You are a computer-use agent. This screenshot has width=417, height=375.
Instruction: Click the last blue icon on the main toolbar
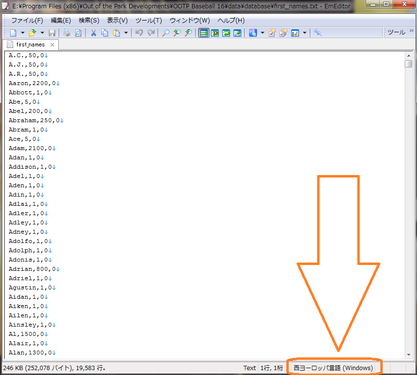(318, 33)
